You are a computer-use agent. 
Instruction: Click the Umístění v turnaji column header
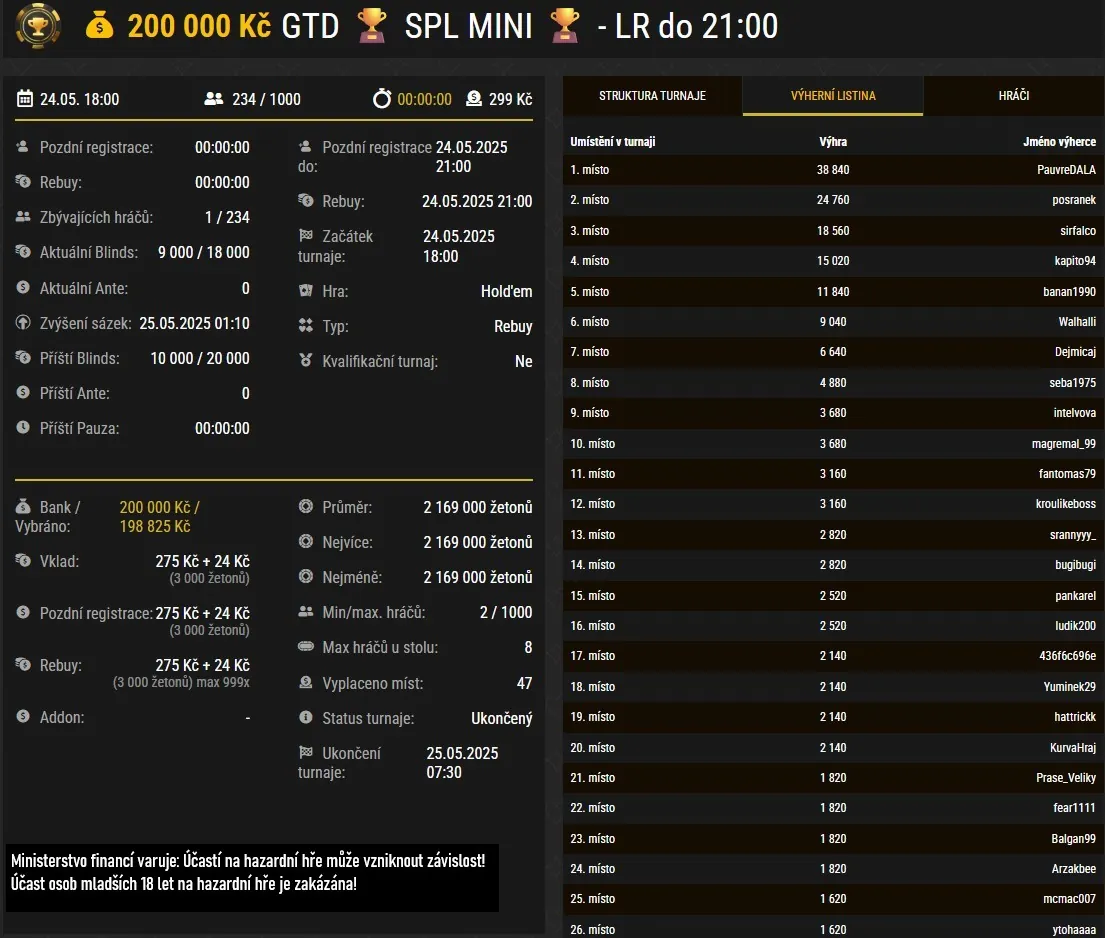(612, 140)
